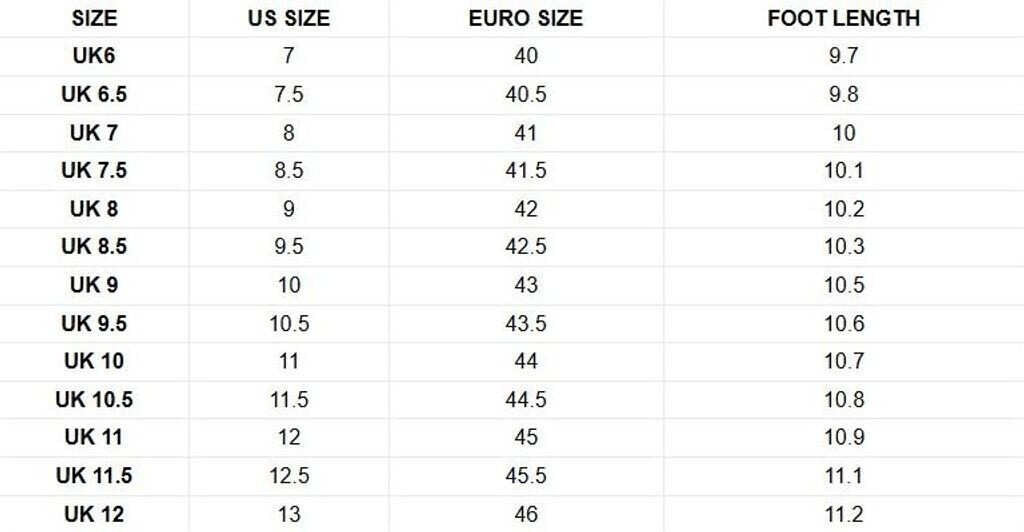Select US size 13 cell
The width and height of the screenshot is (1024, 532).
pos(288,514)
